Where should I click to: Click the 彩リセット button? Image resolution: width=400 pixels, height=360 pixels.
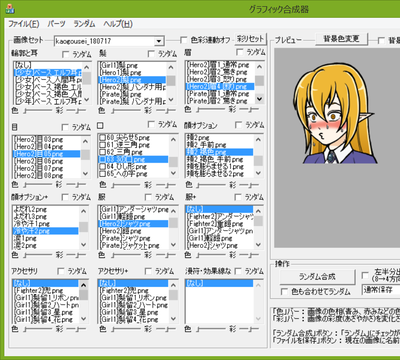(250, 39)
